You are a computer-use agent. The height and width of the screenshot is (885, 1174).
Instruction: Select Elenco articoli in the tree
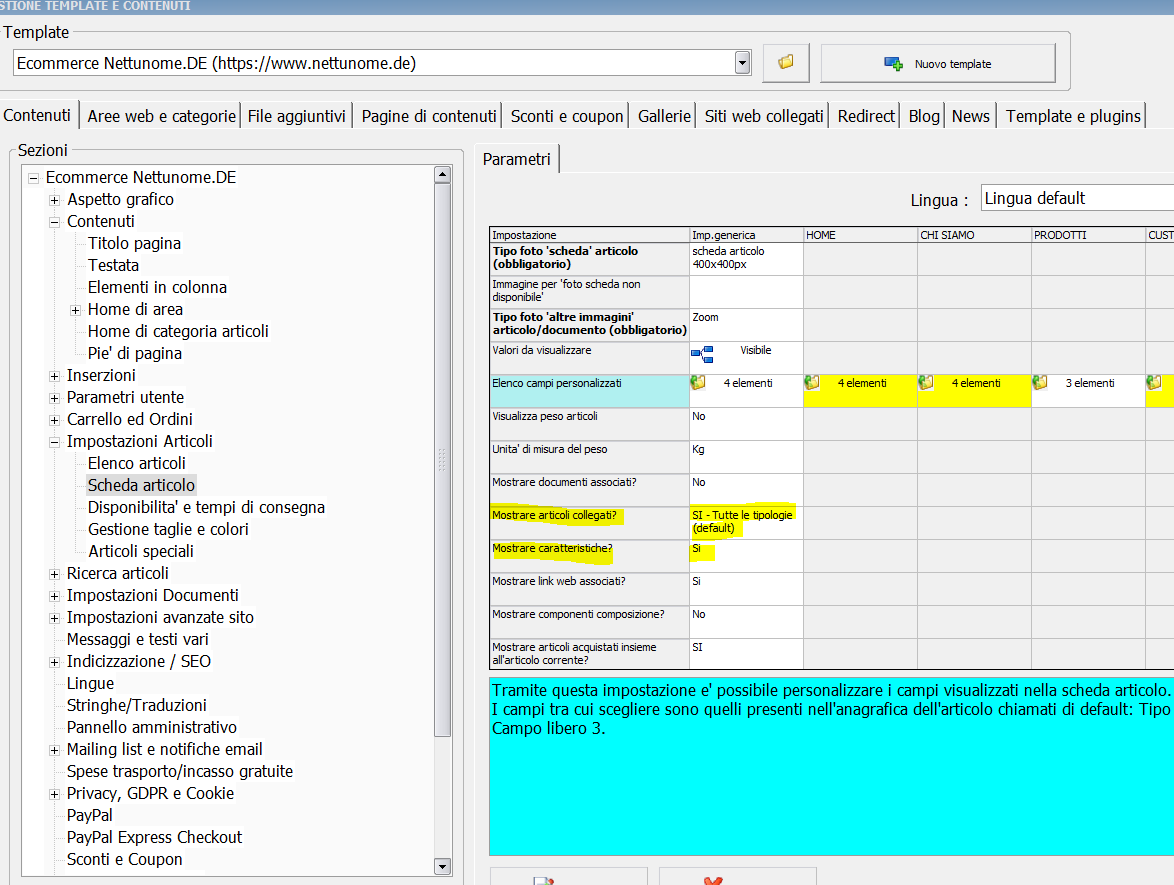(x=137, y=464)
